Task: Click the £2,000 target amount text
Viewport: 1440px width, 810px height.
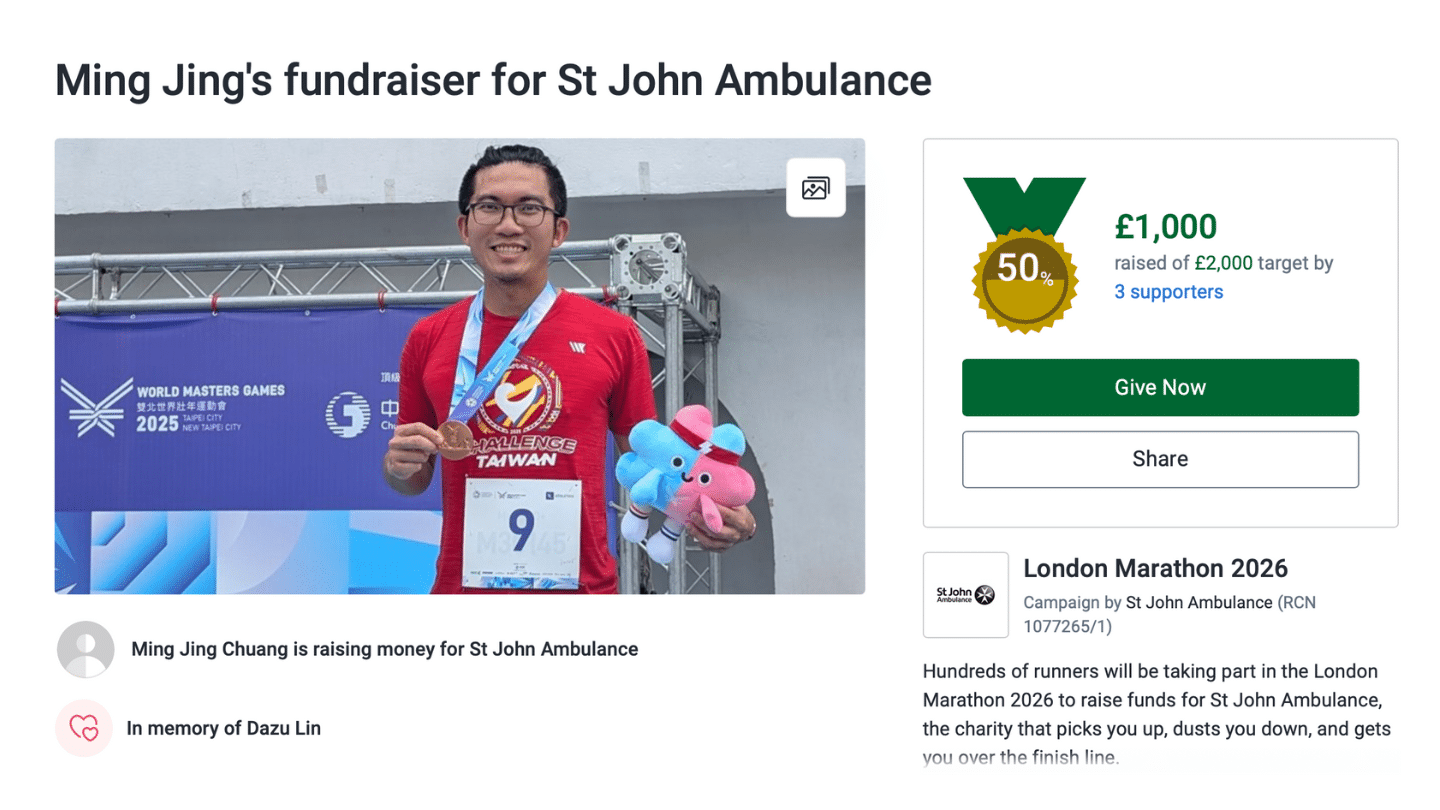Action: pyautogui.click(x=1223, y=263)
